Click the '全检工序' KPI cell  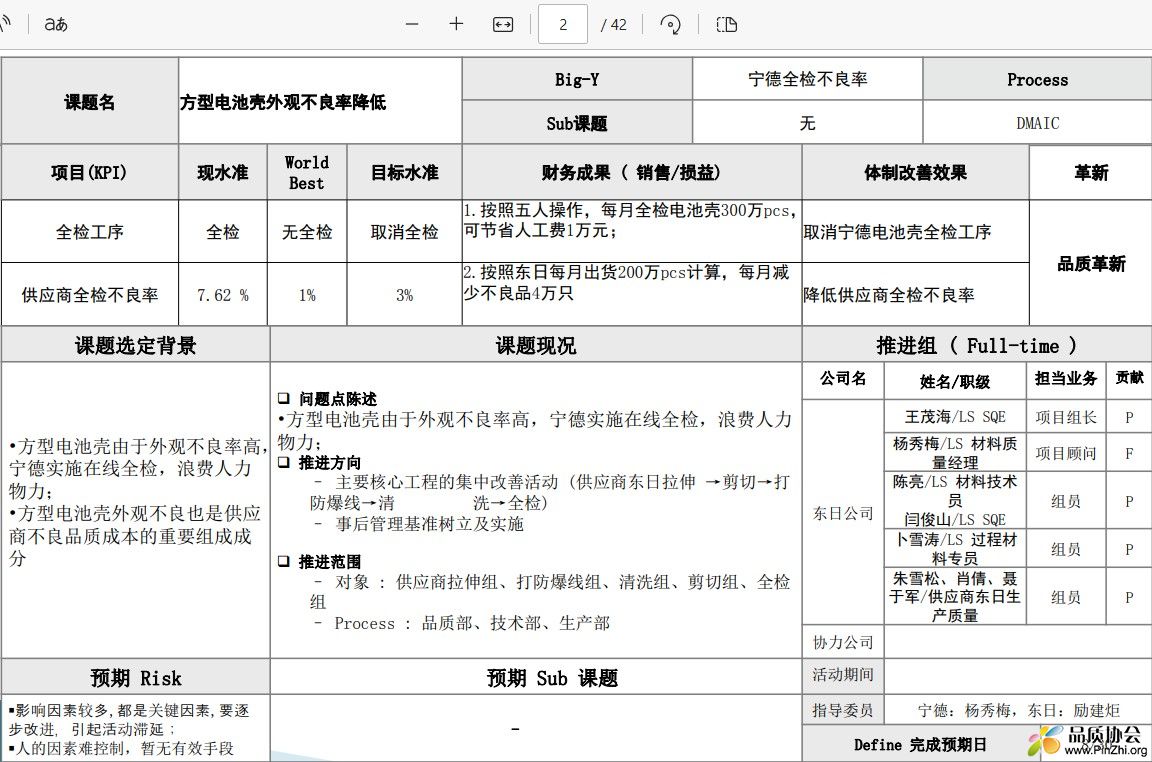tap(90, 232)
